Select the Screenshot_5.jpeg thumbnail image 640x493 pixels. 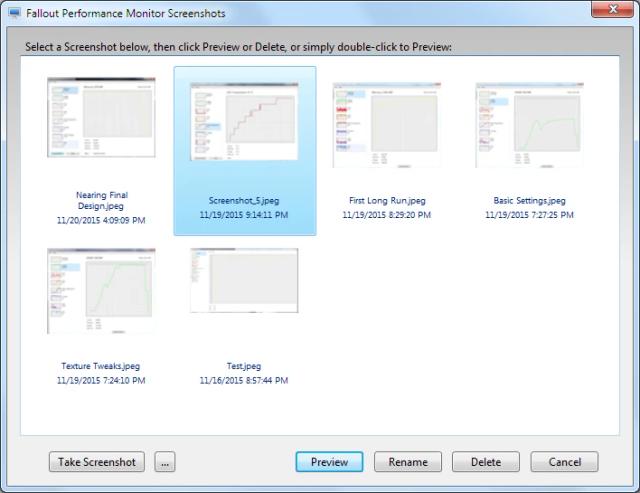[x=244, y=122]
